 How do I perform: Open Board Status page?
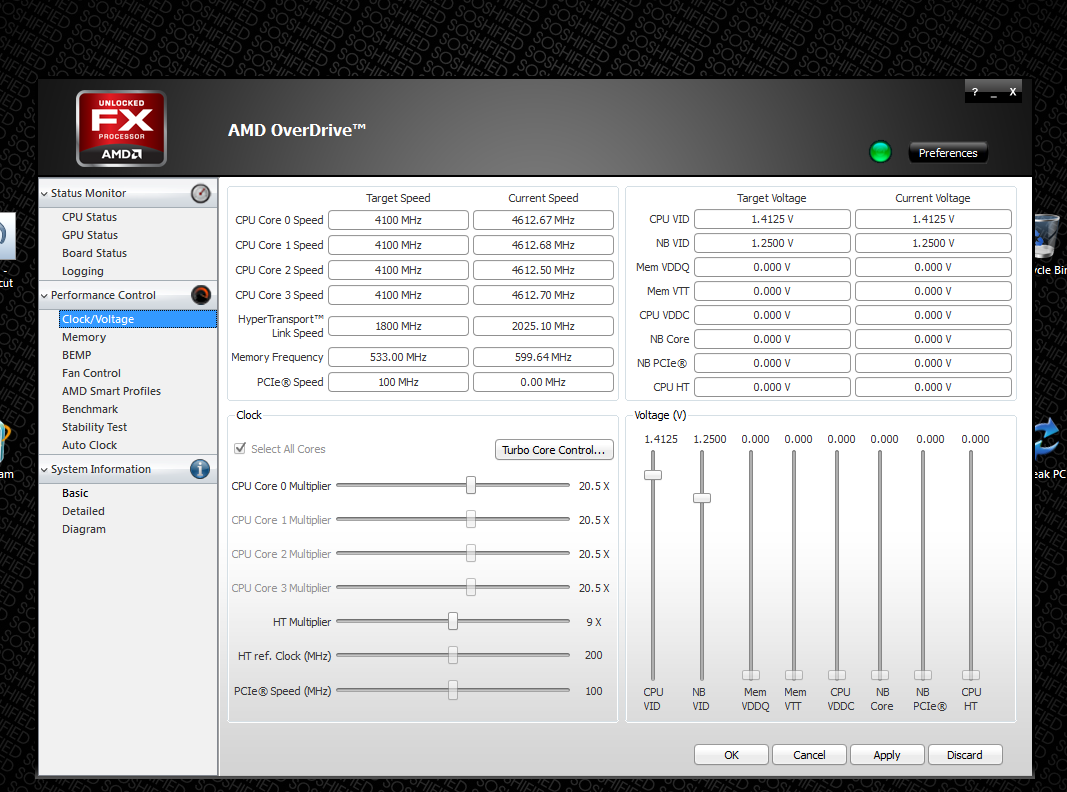point(95,253)
